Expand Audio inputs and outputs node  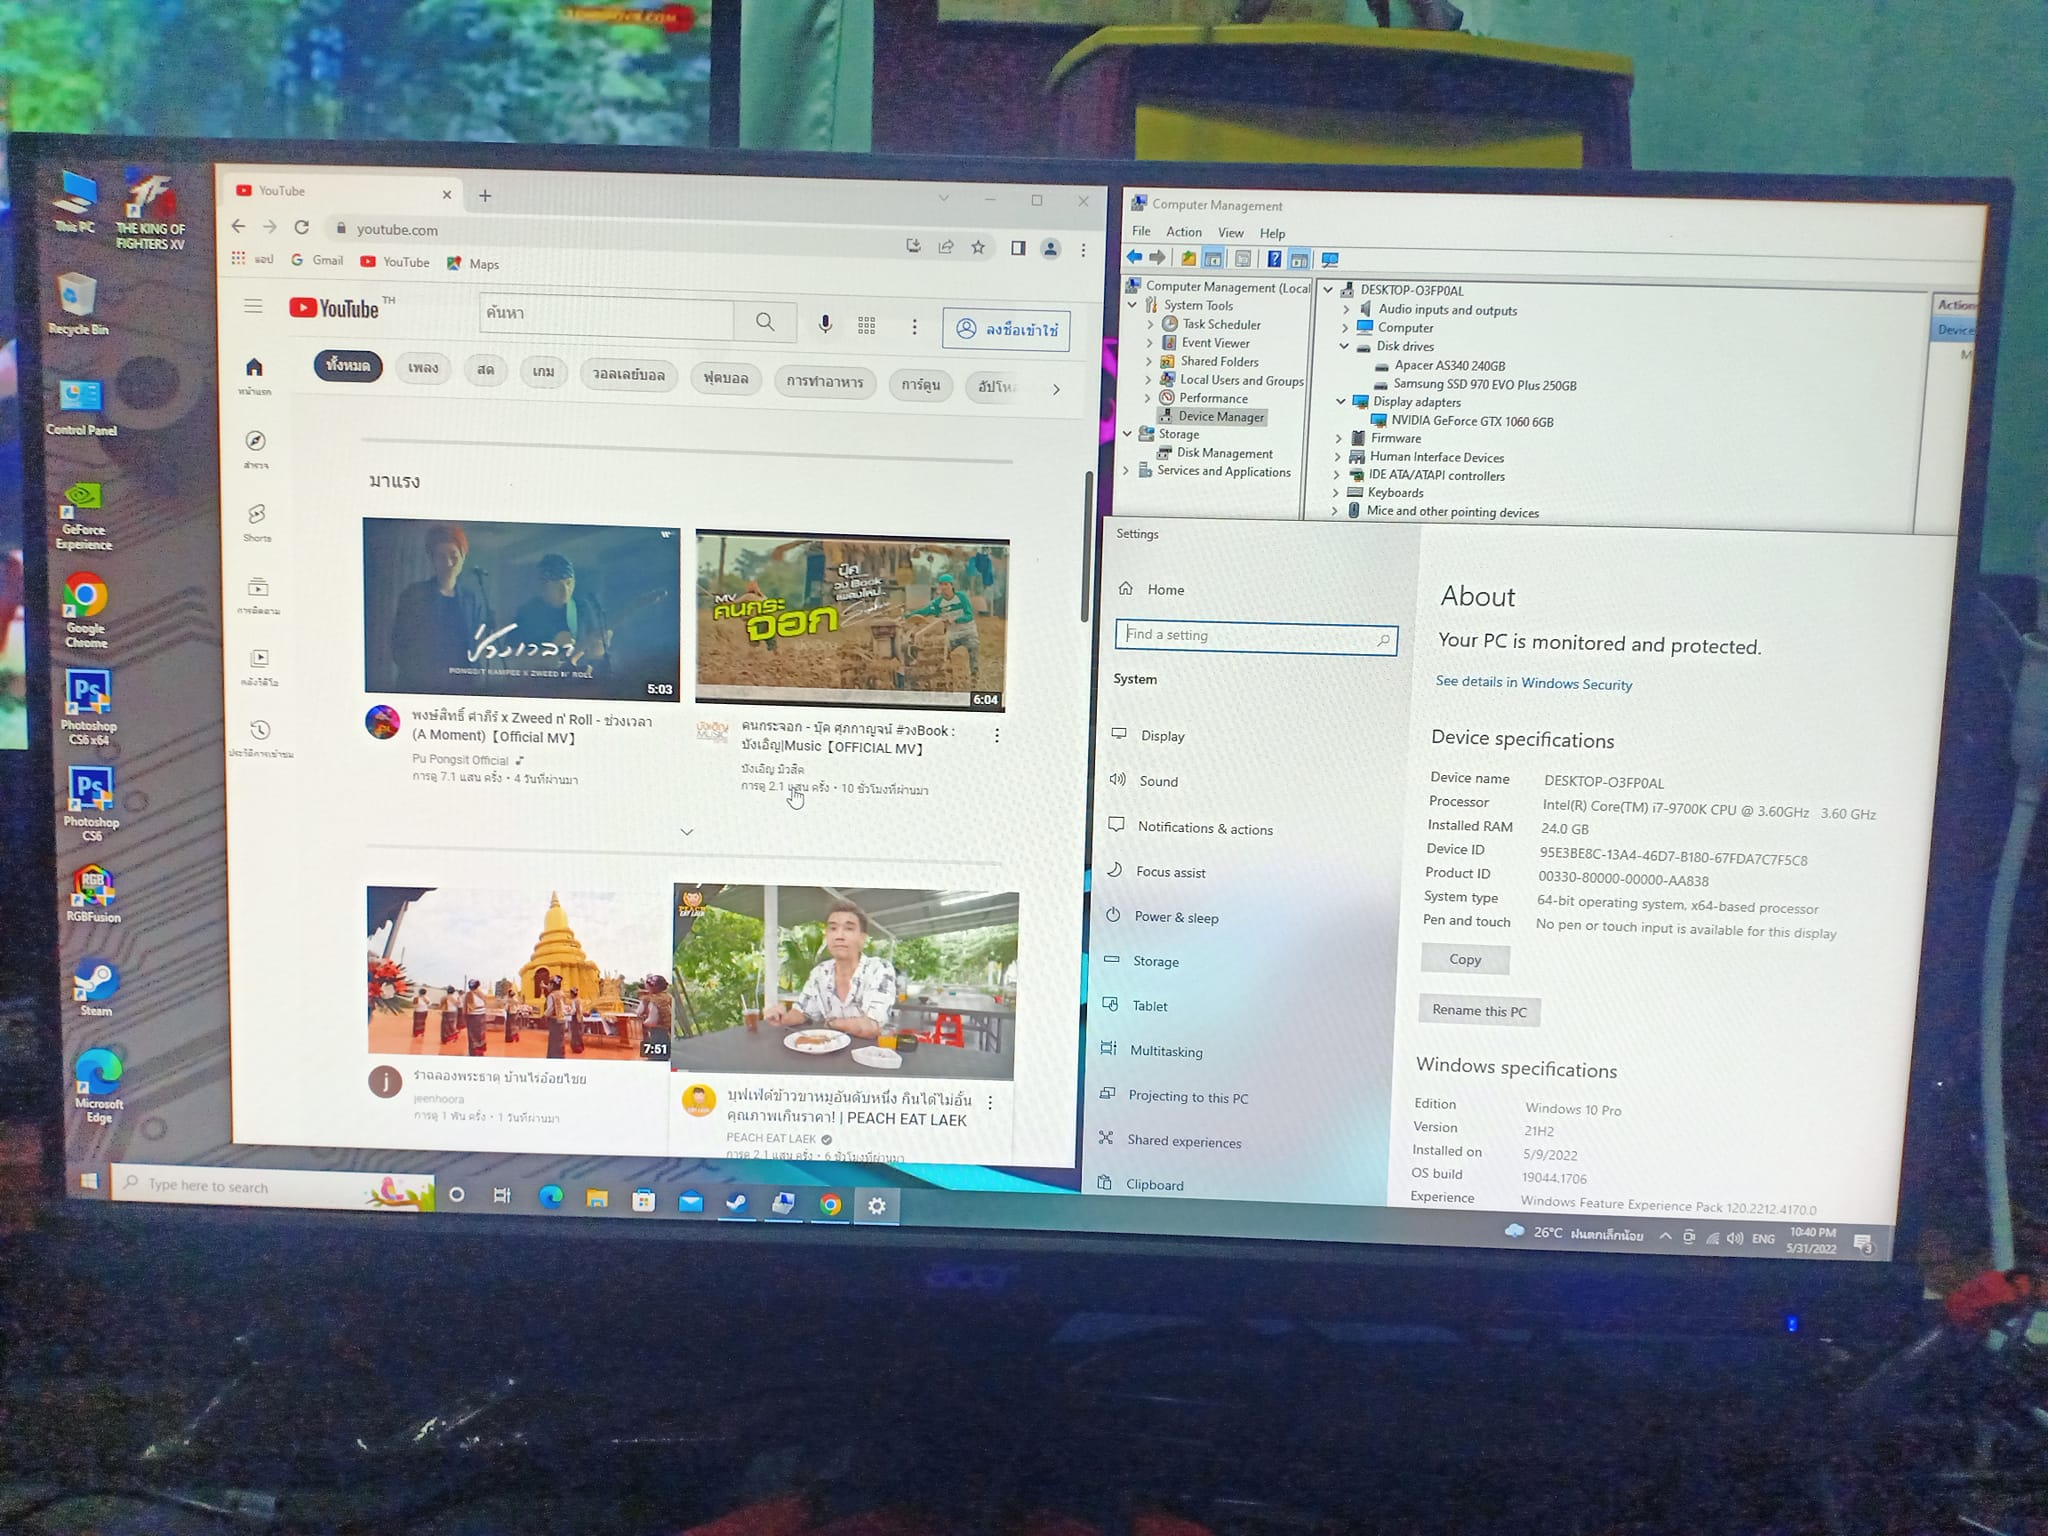[1346, 310]
